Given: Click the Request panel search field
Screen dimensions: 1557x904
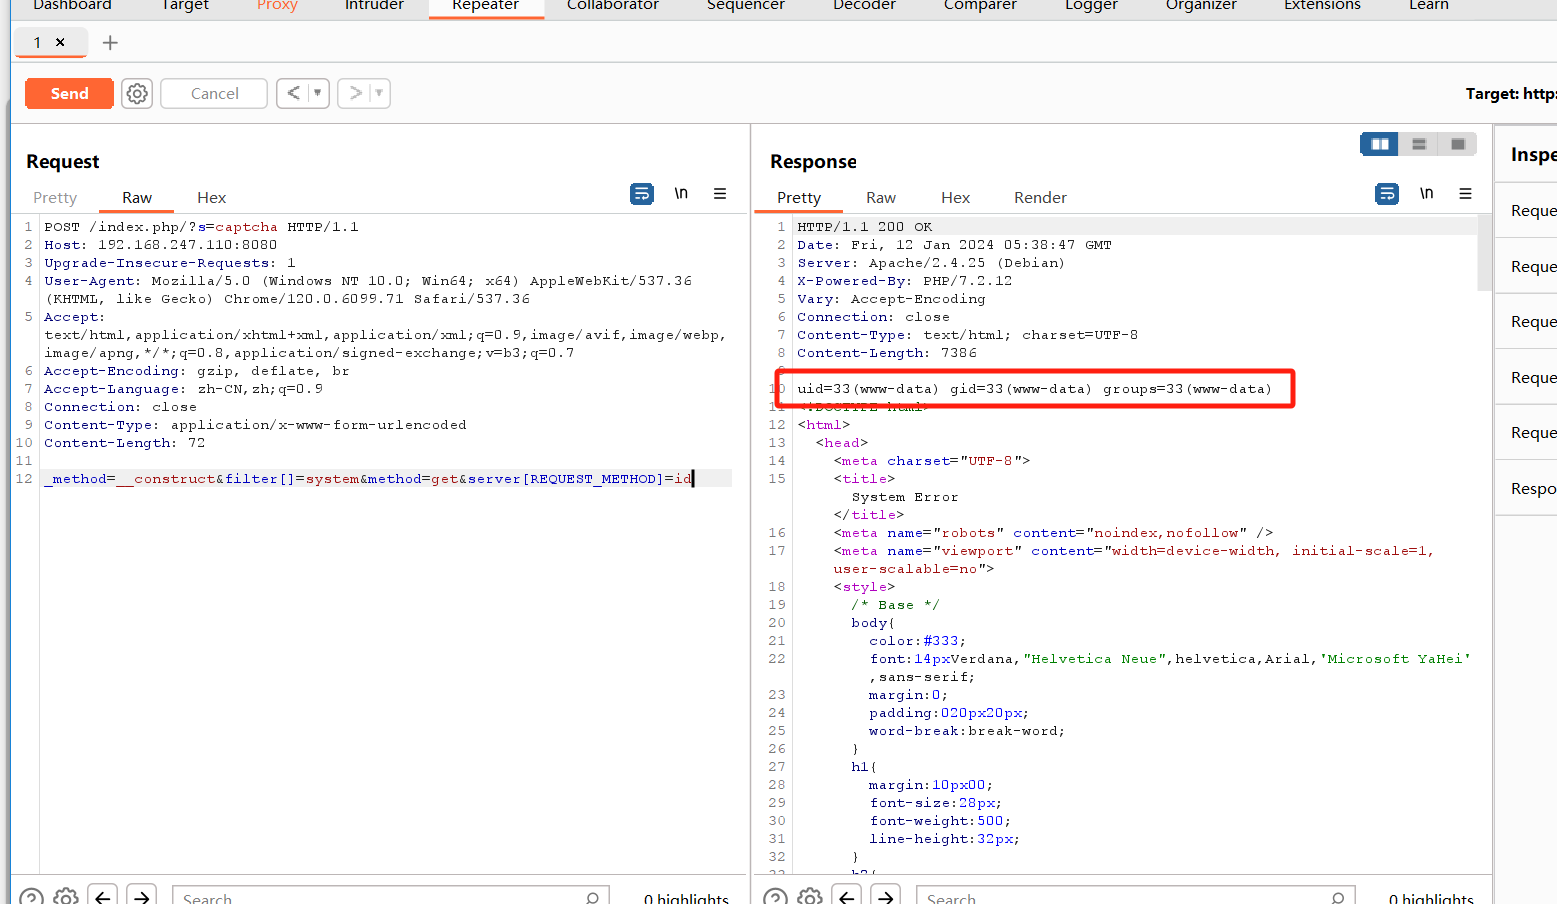Looking at the screenshot, I should (x=389, y=897).
